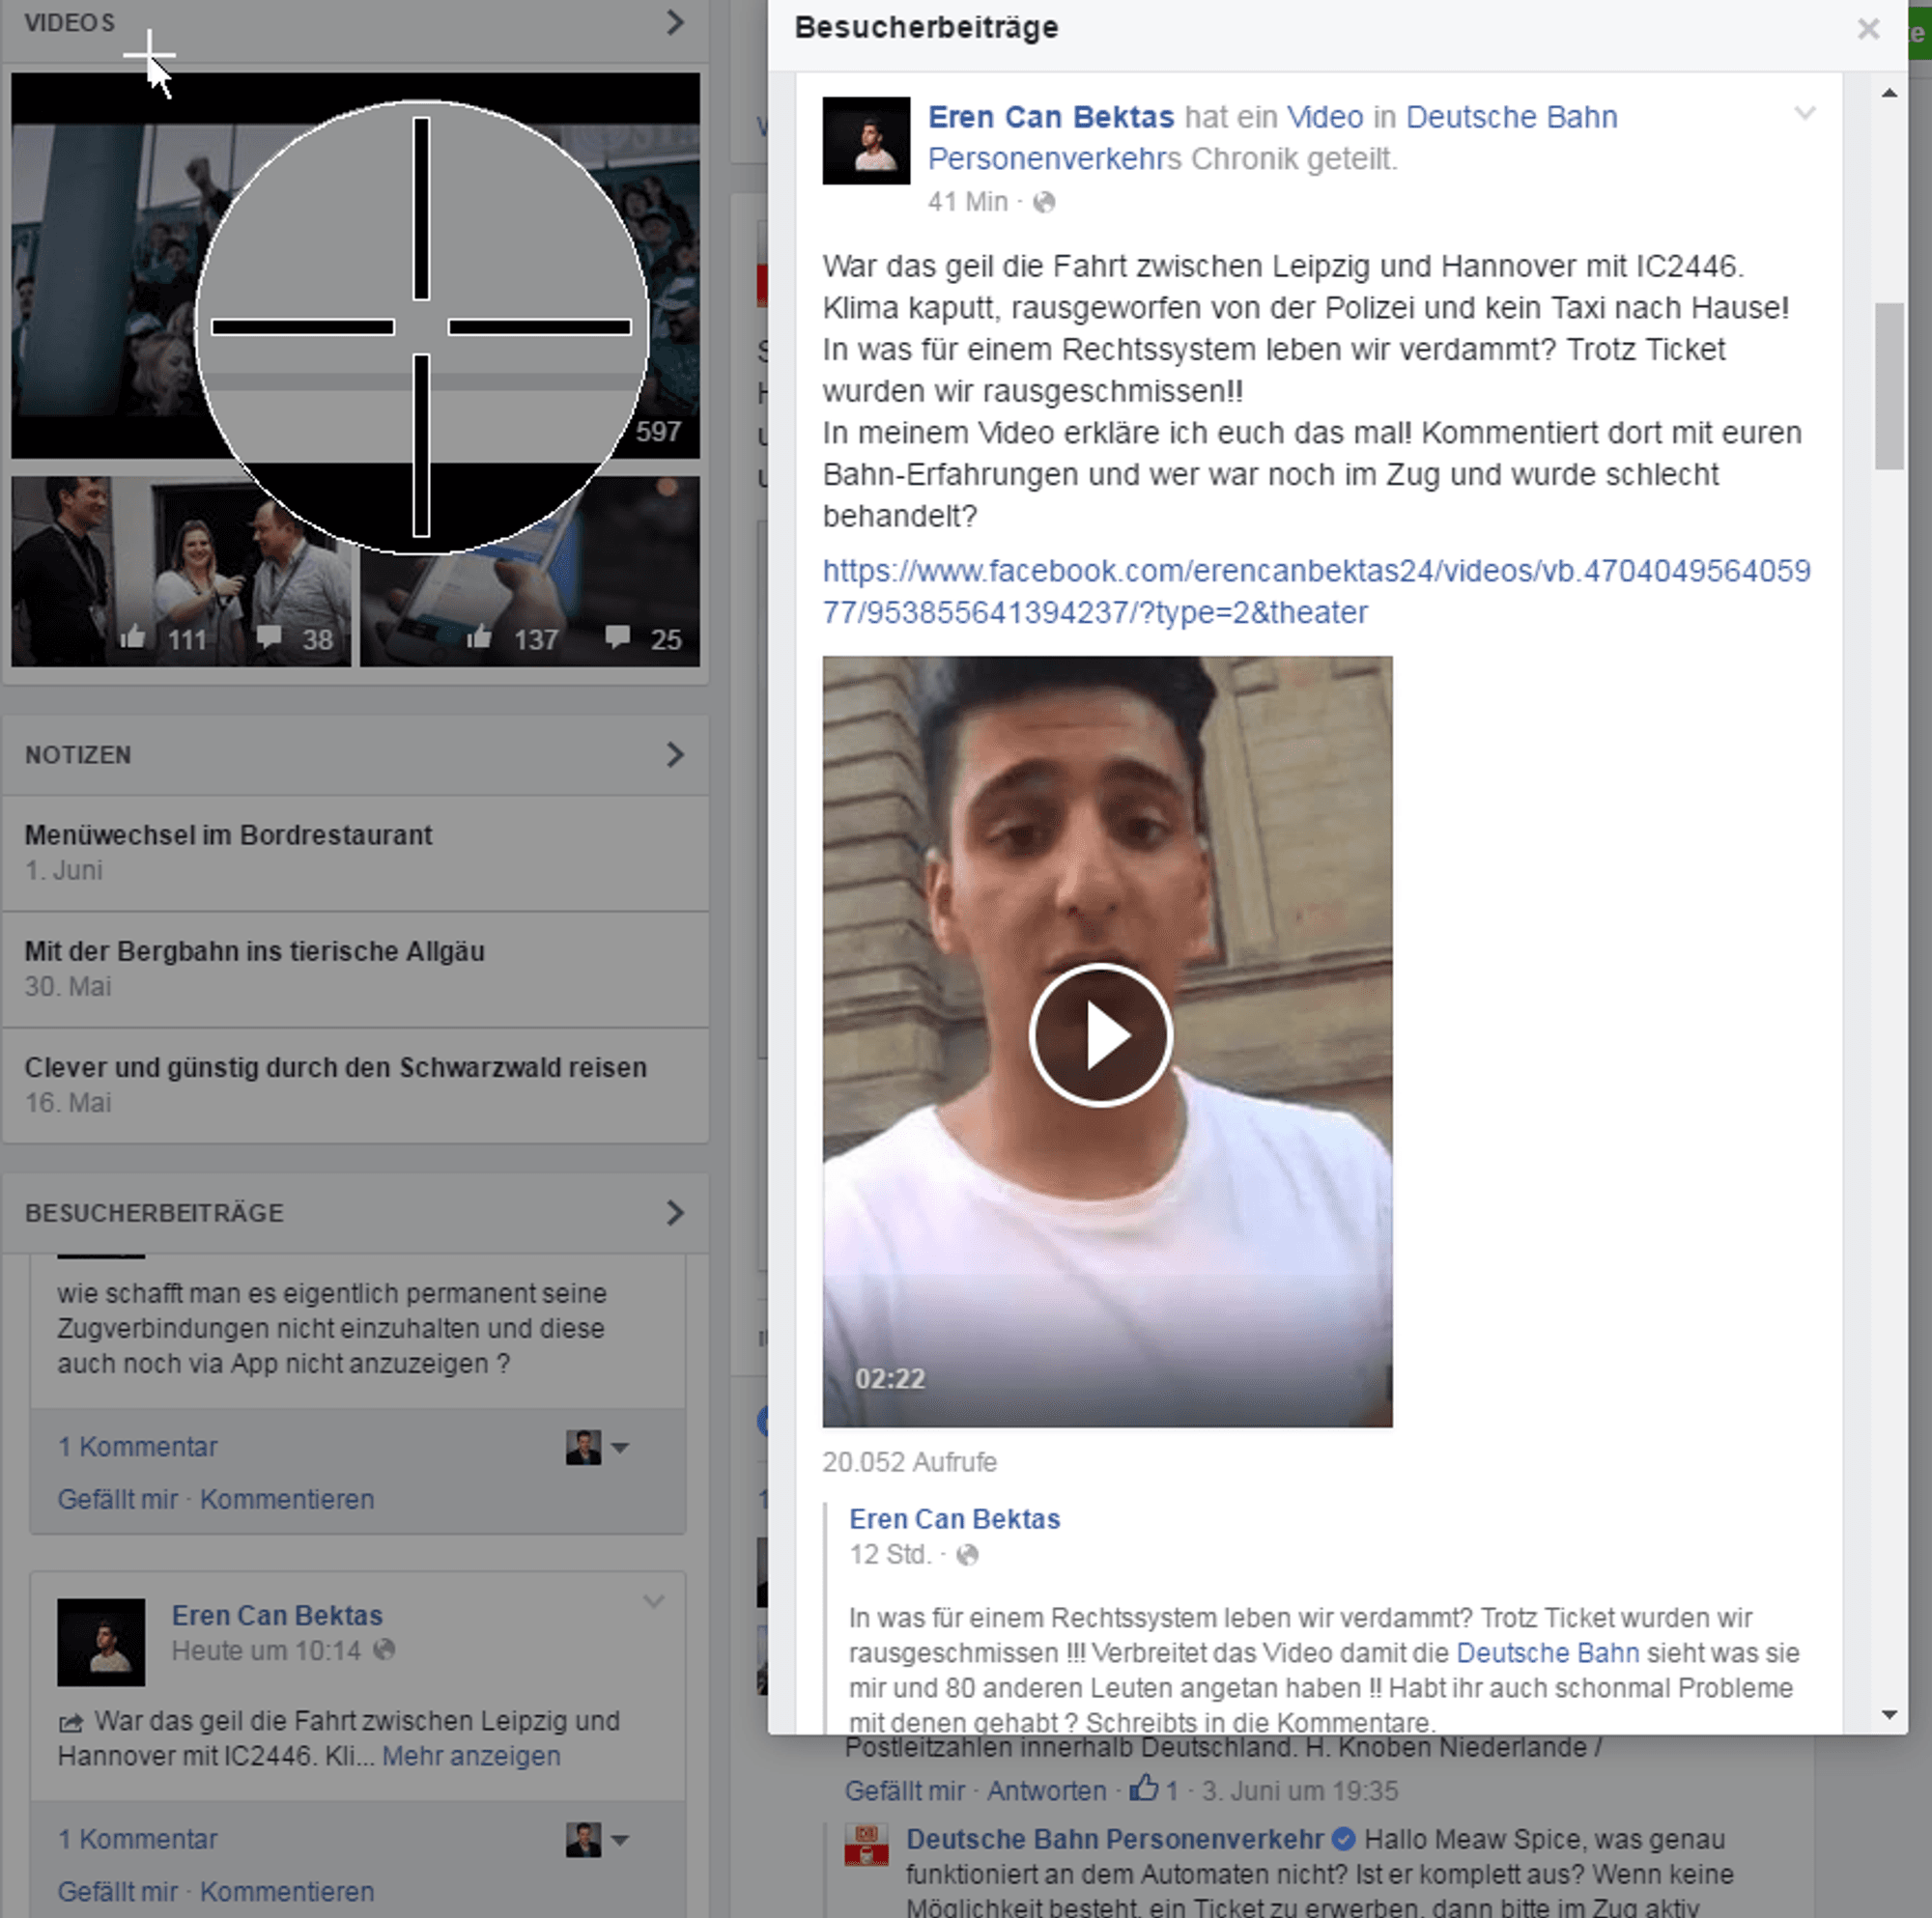The image size is (1932, 1918).
Task: Click popup scrollbar up arrow
Action: 1889,94
